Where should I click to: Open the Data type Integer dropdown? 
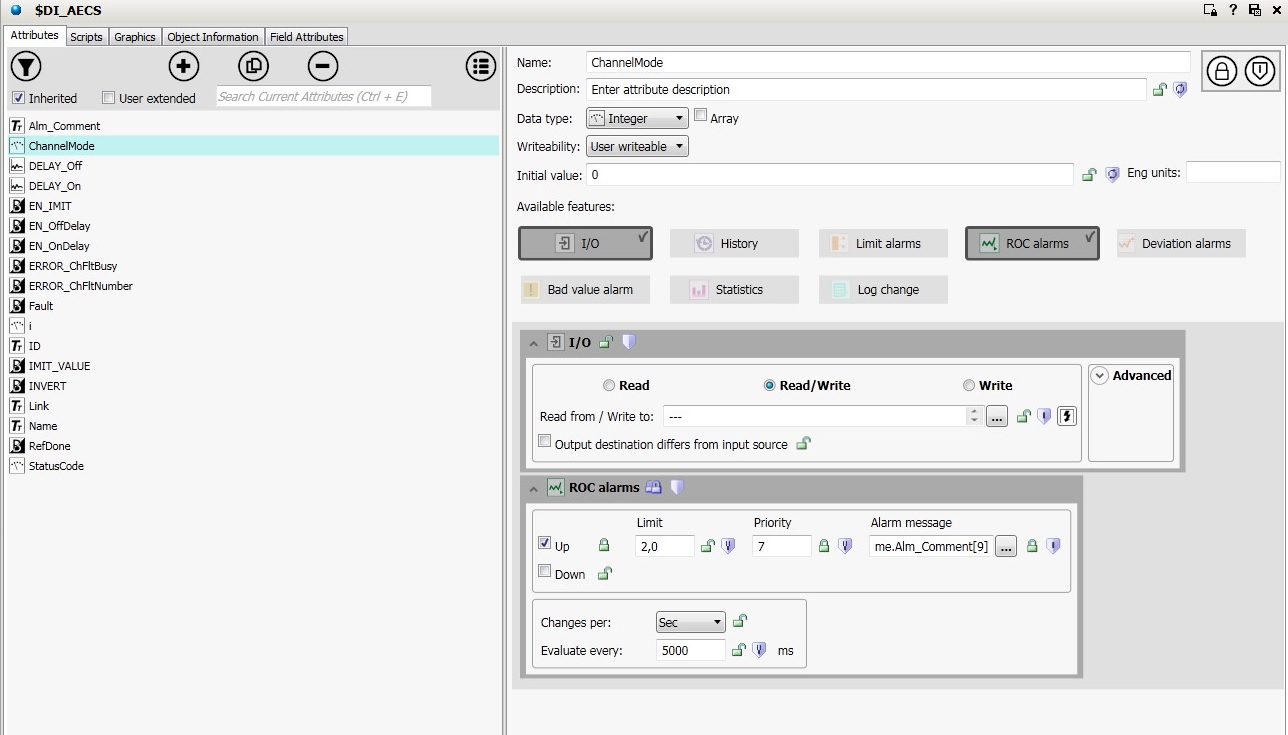pyautogui.click(x=636, y=118)
